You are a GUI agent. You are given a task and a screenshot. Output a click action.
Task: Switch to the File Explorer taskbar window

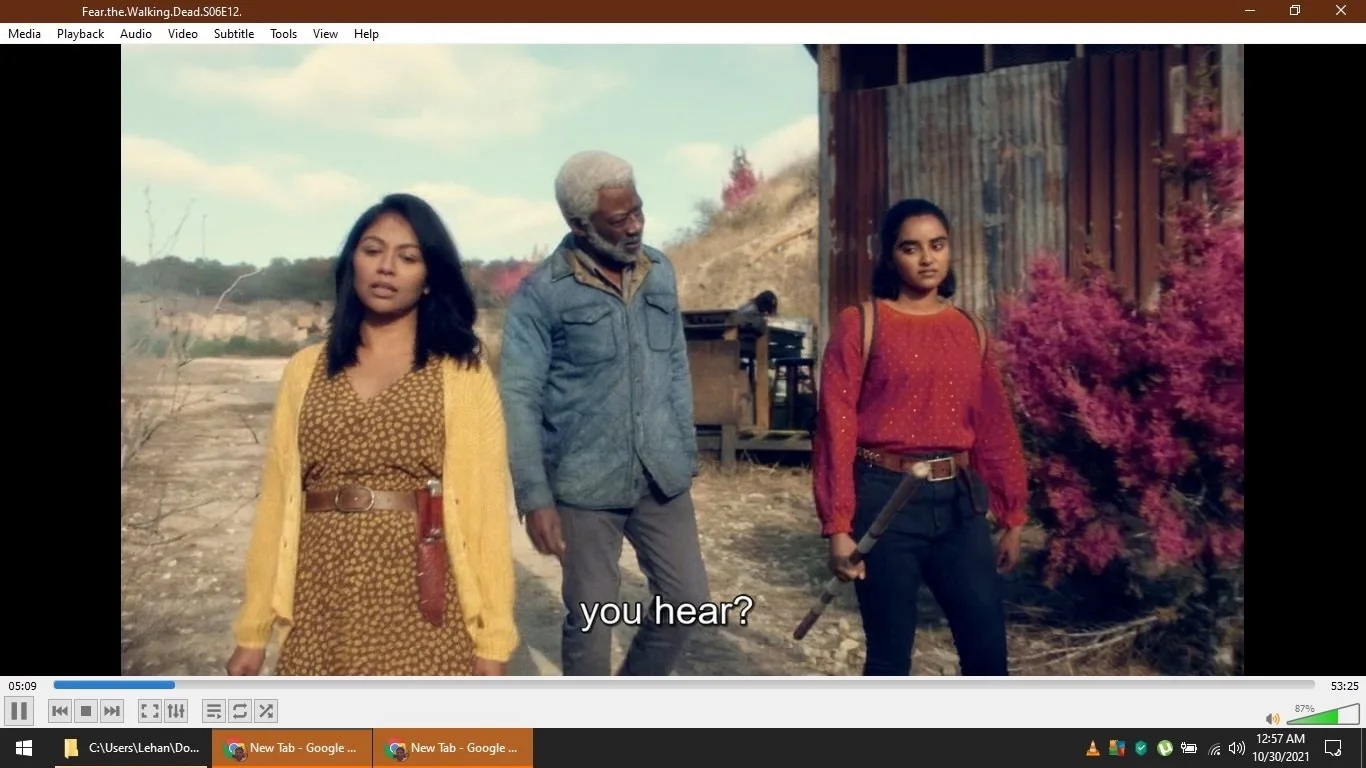point(132,748)
